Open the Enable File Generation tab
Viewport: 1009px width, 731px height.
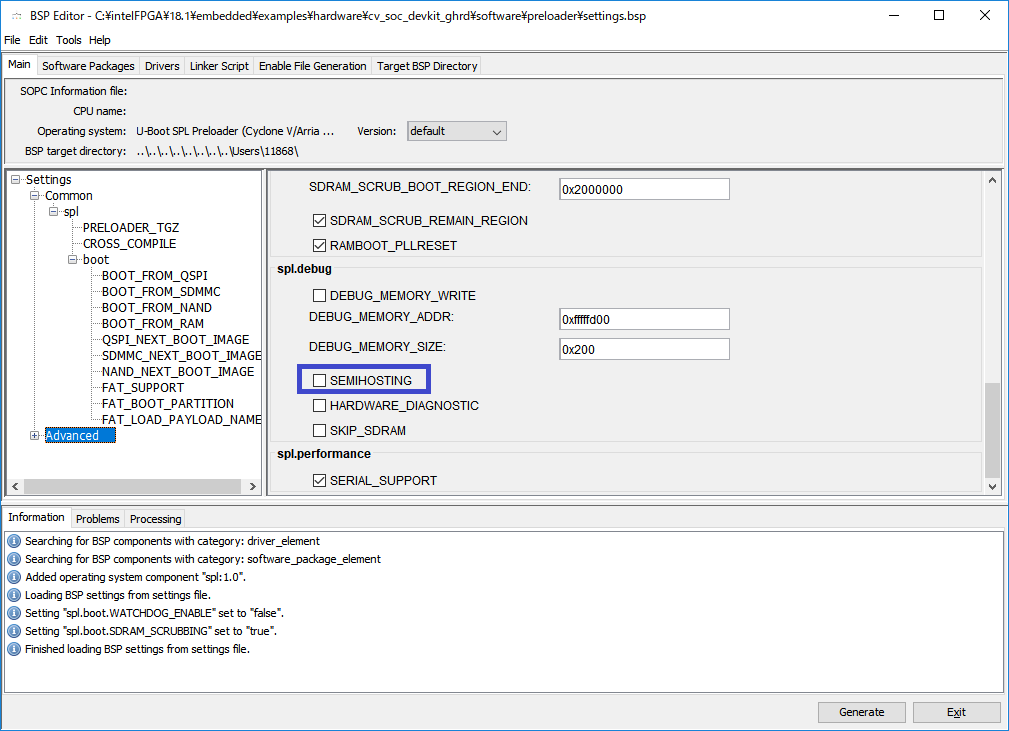312,65
